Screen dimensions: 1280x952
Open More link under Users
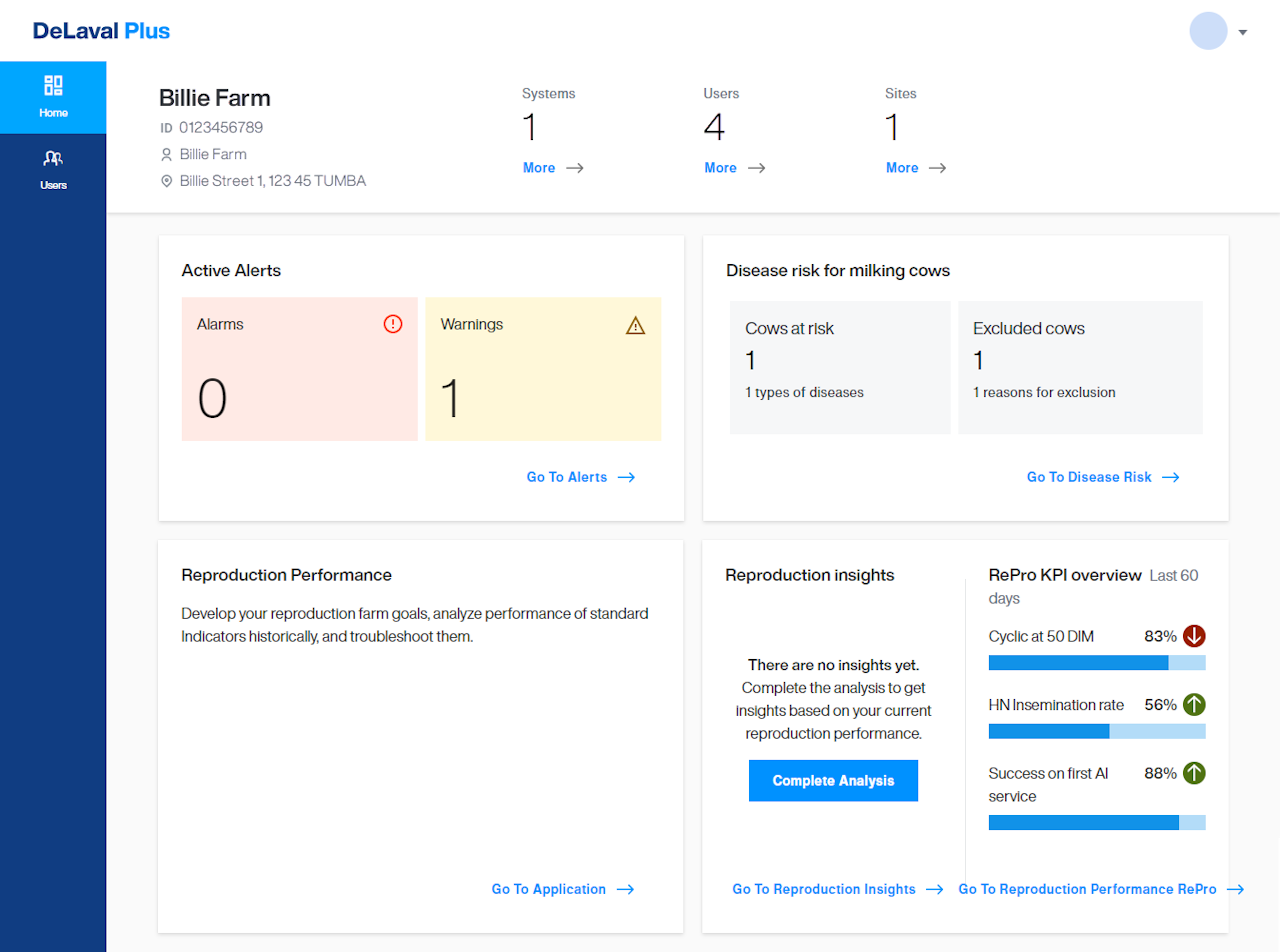(734, 168)
